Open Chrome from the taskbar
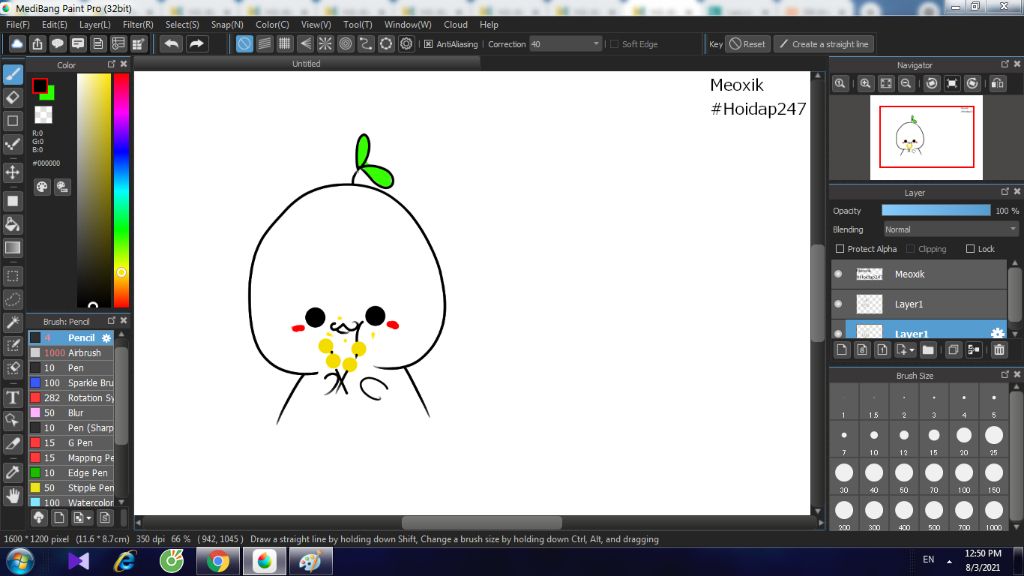The image size is (1024, 576). pos(218,561)
